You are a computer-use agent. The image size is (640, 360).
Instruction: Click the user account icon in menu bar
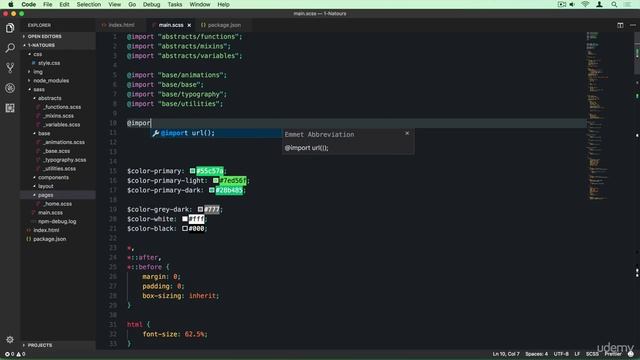tap(599, 4)
